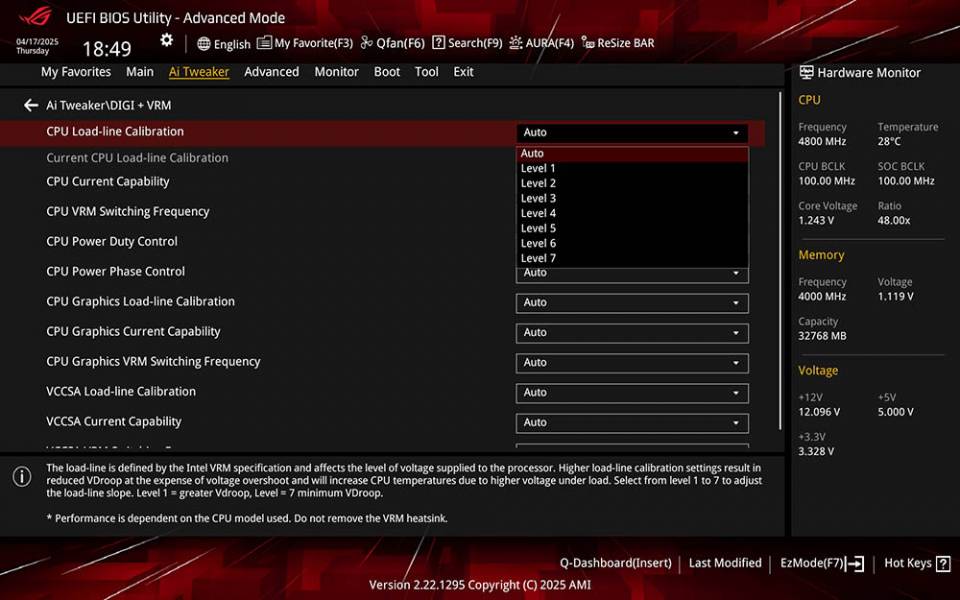Viewport: 960px width, 600px height.
Task: Click the ReSize BAR label
Action: (626, 43)
